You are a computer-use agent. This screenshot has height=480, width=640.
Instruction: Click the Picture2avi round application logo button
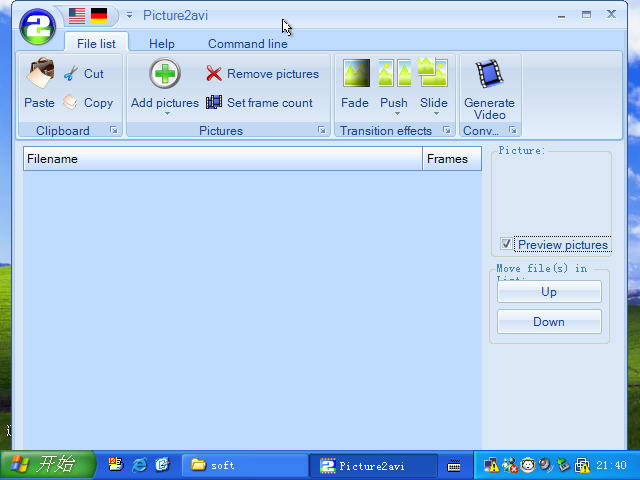(x=38, y=27)
